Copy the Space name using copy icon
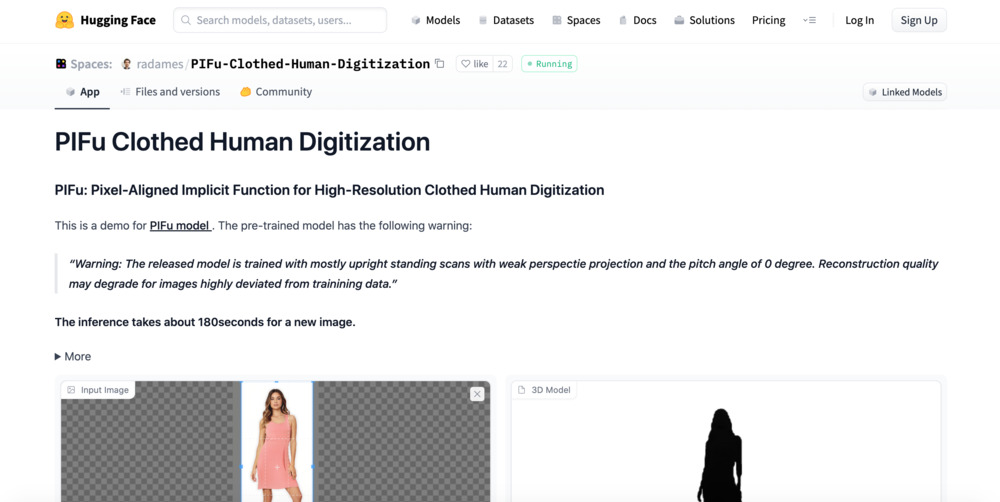 pos(439,64)
